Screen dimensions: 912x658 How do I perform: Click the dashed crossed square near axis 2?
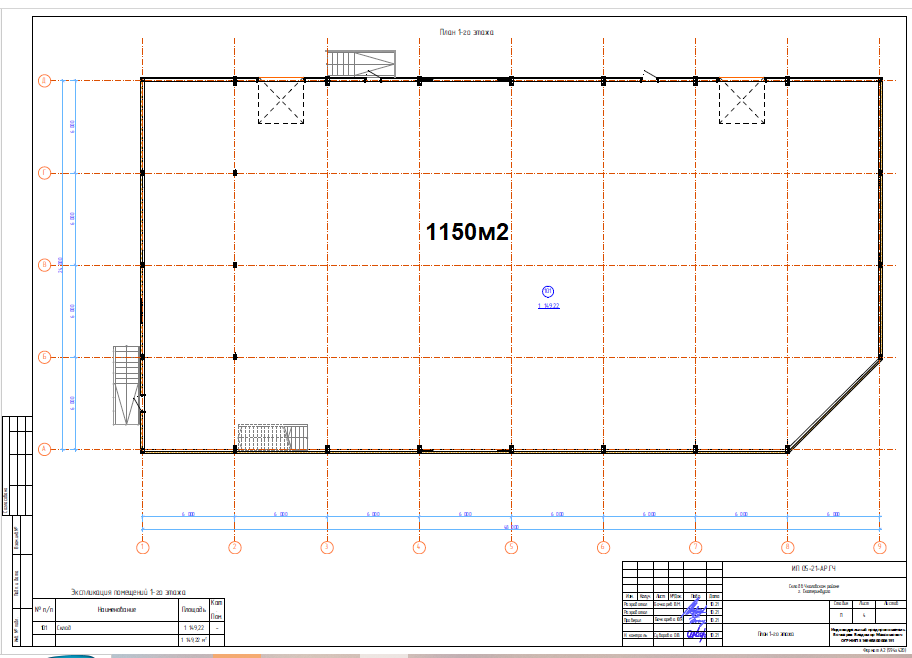(281, 103)
